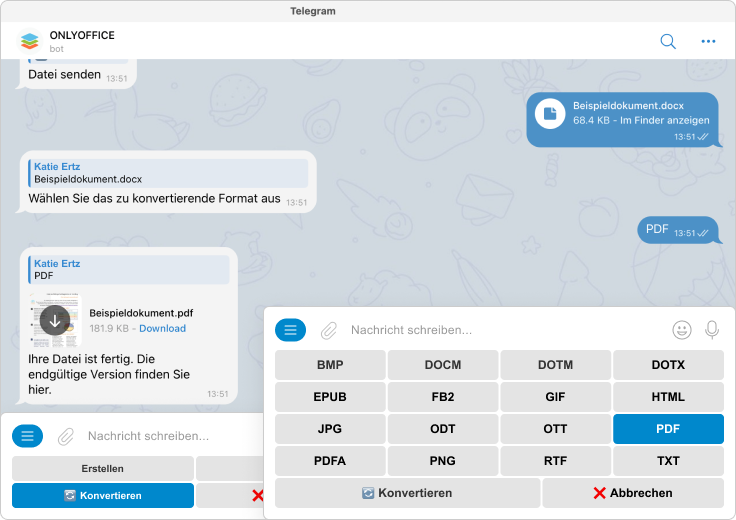Click the 'Im Finder anzeigen' text
The image size is (736, 520).
coord(665,120)
